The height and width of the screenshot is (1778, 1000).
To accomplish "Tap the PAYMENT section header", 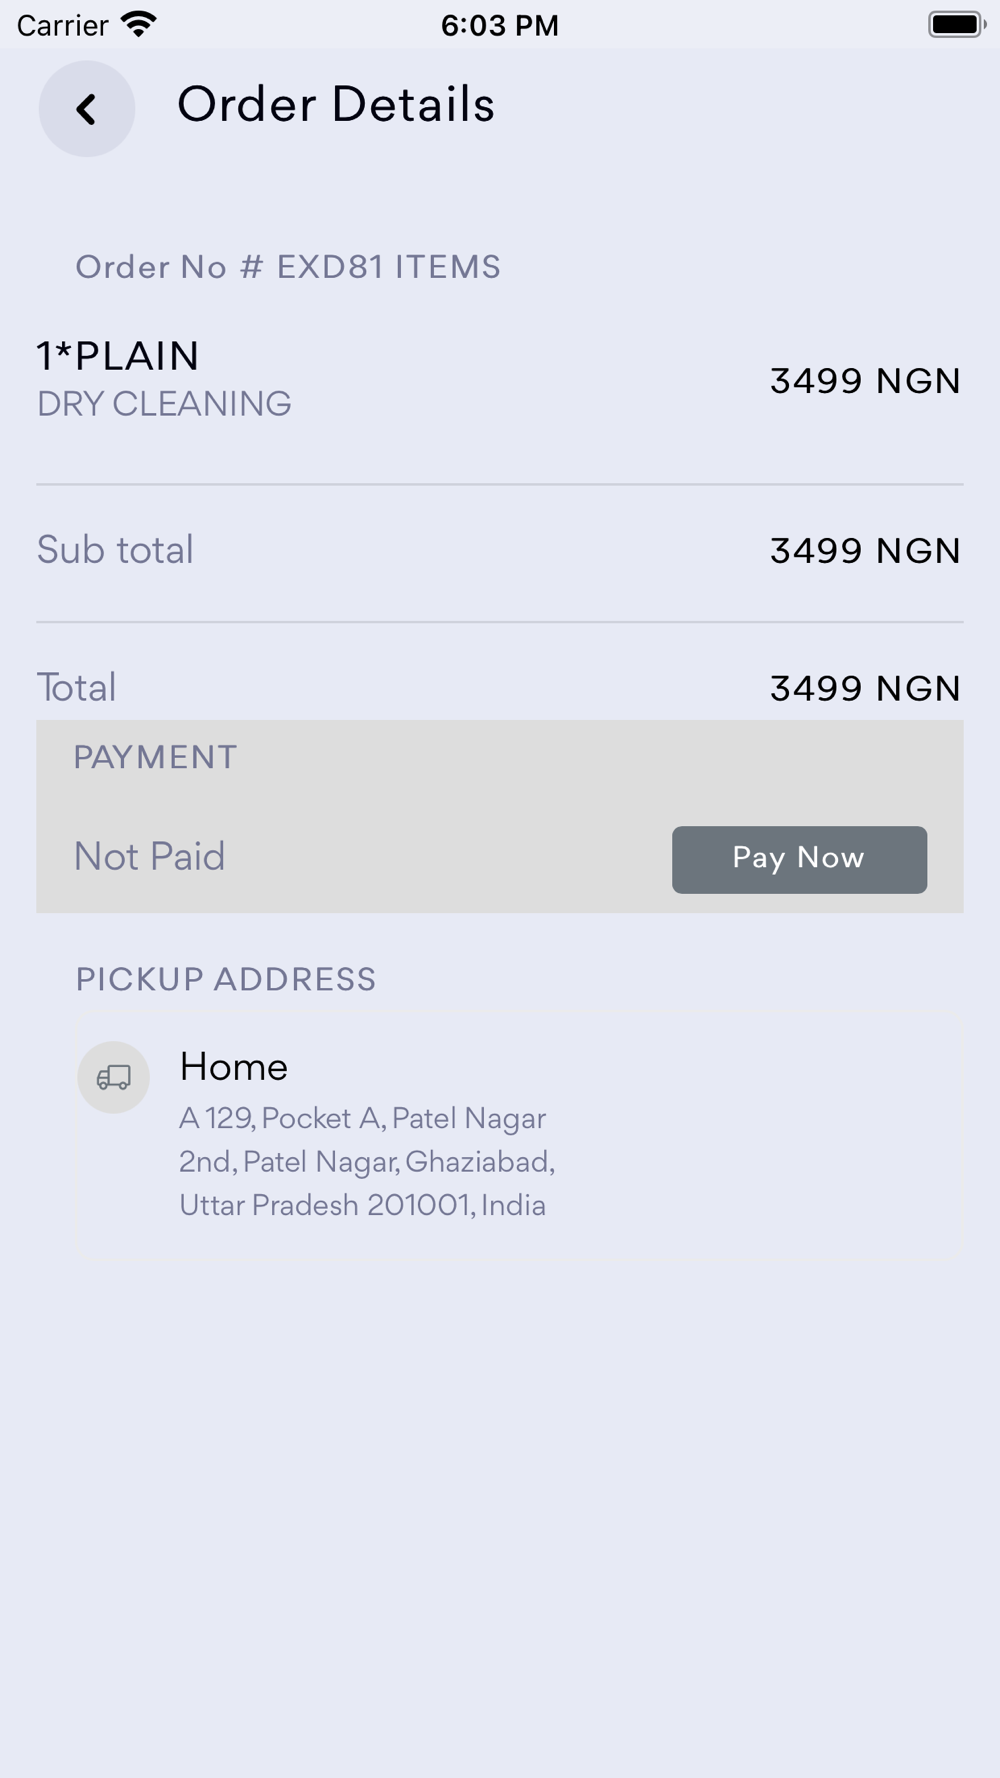I will click(x=155, y=758).
